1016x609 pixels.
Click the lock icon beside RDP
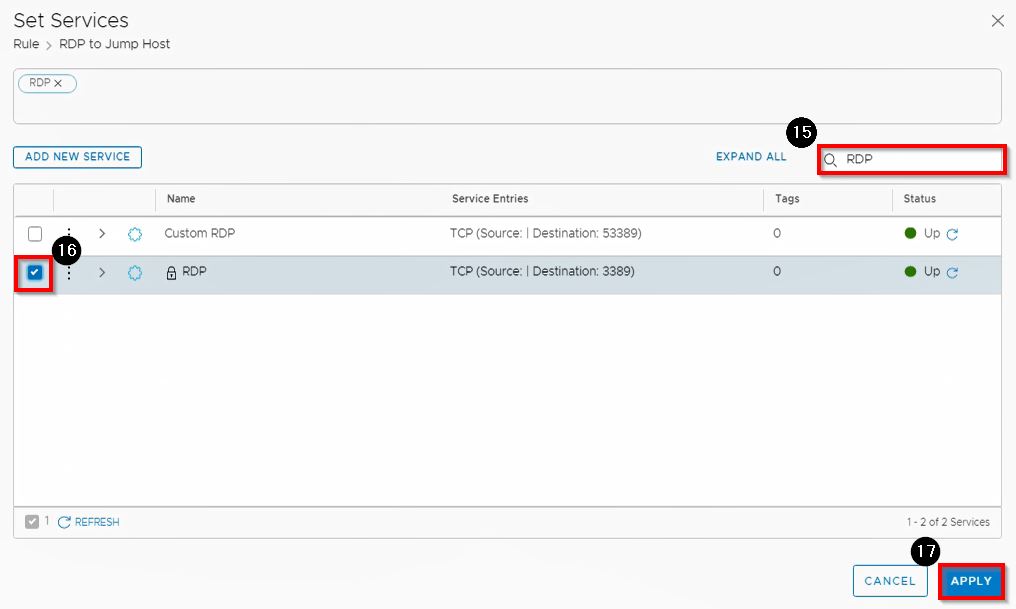point(171,272)
